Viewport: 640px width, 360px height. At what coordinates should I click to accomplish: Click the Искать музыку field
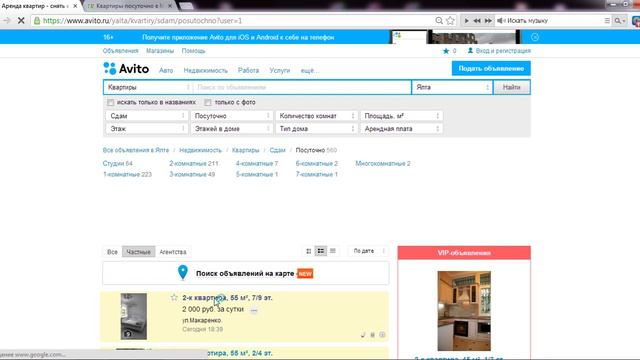(549, 20)
